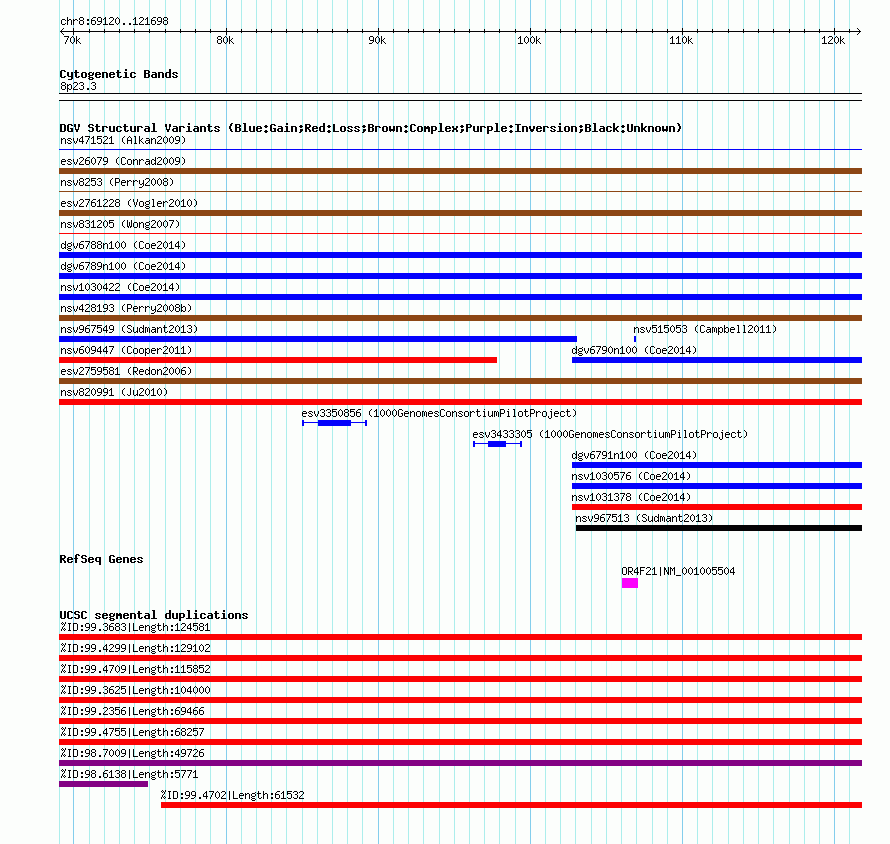
Task: Click the esv2761228 (Vogler2010) variant label
Action: coord(129,203)
